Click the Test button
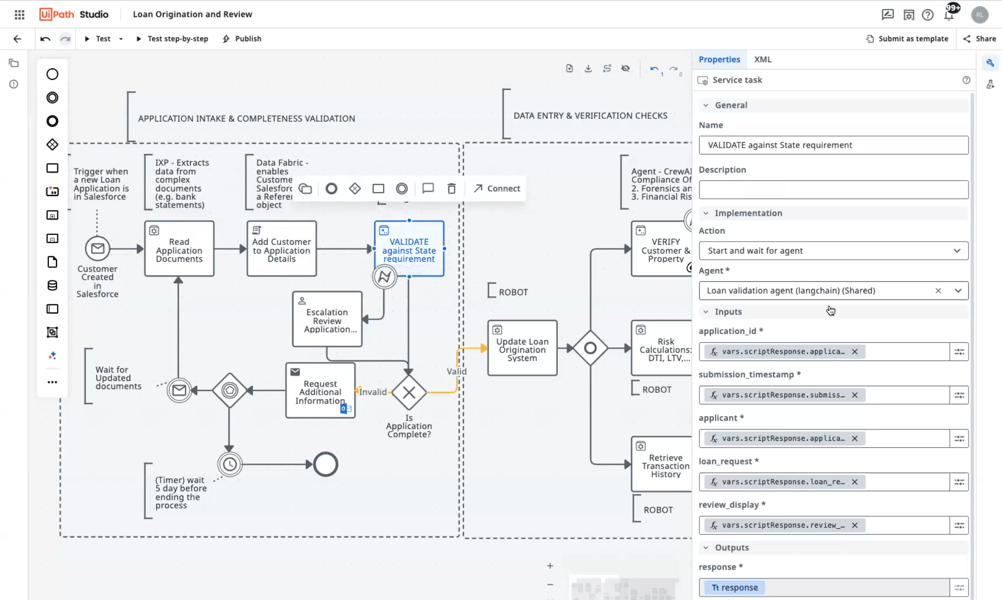Image resolution: width=1002 pixels, height=600 pixels. coord(98,39)
